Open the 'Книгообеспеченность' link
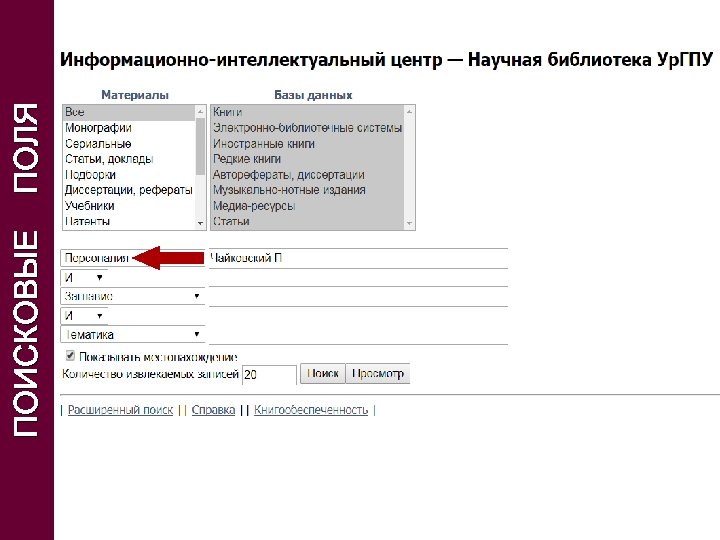720x540 pixels. coord(311,410)
